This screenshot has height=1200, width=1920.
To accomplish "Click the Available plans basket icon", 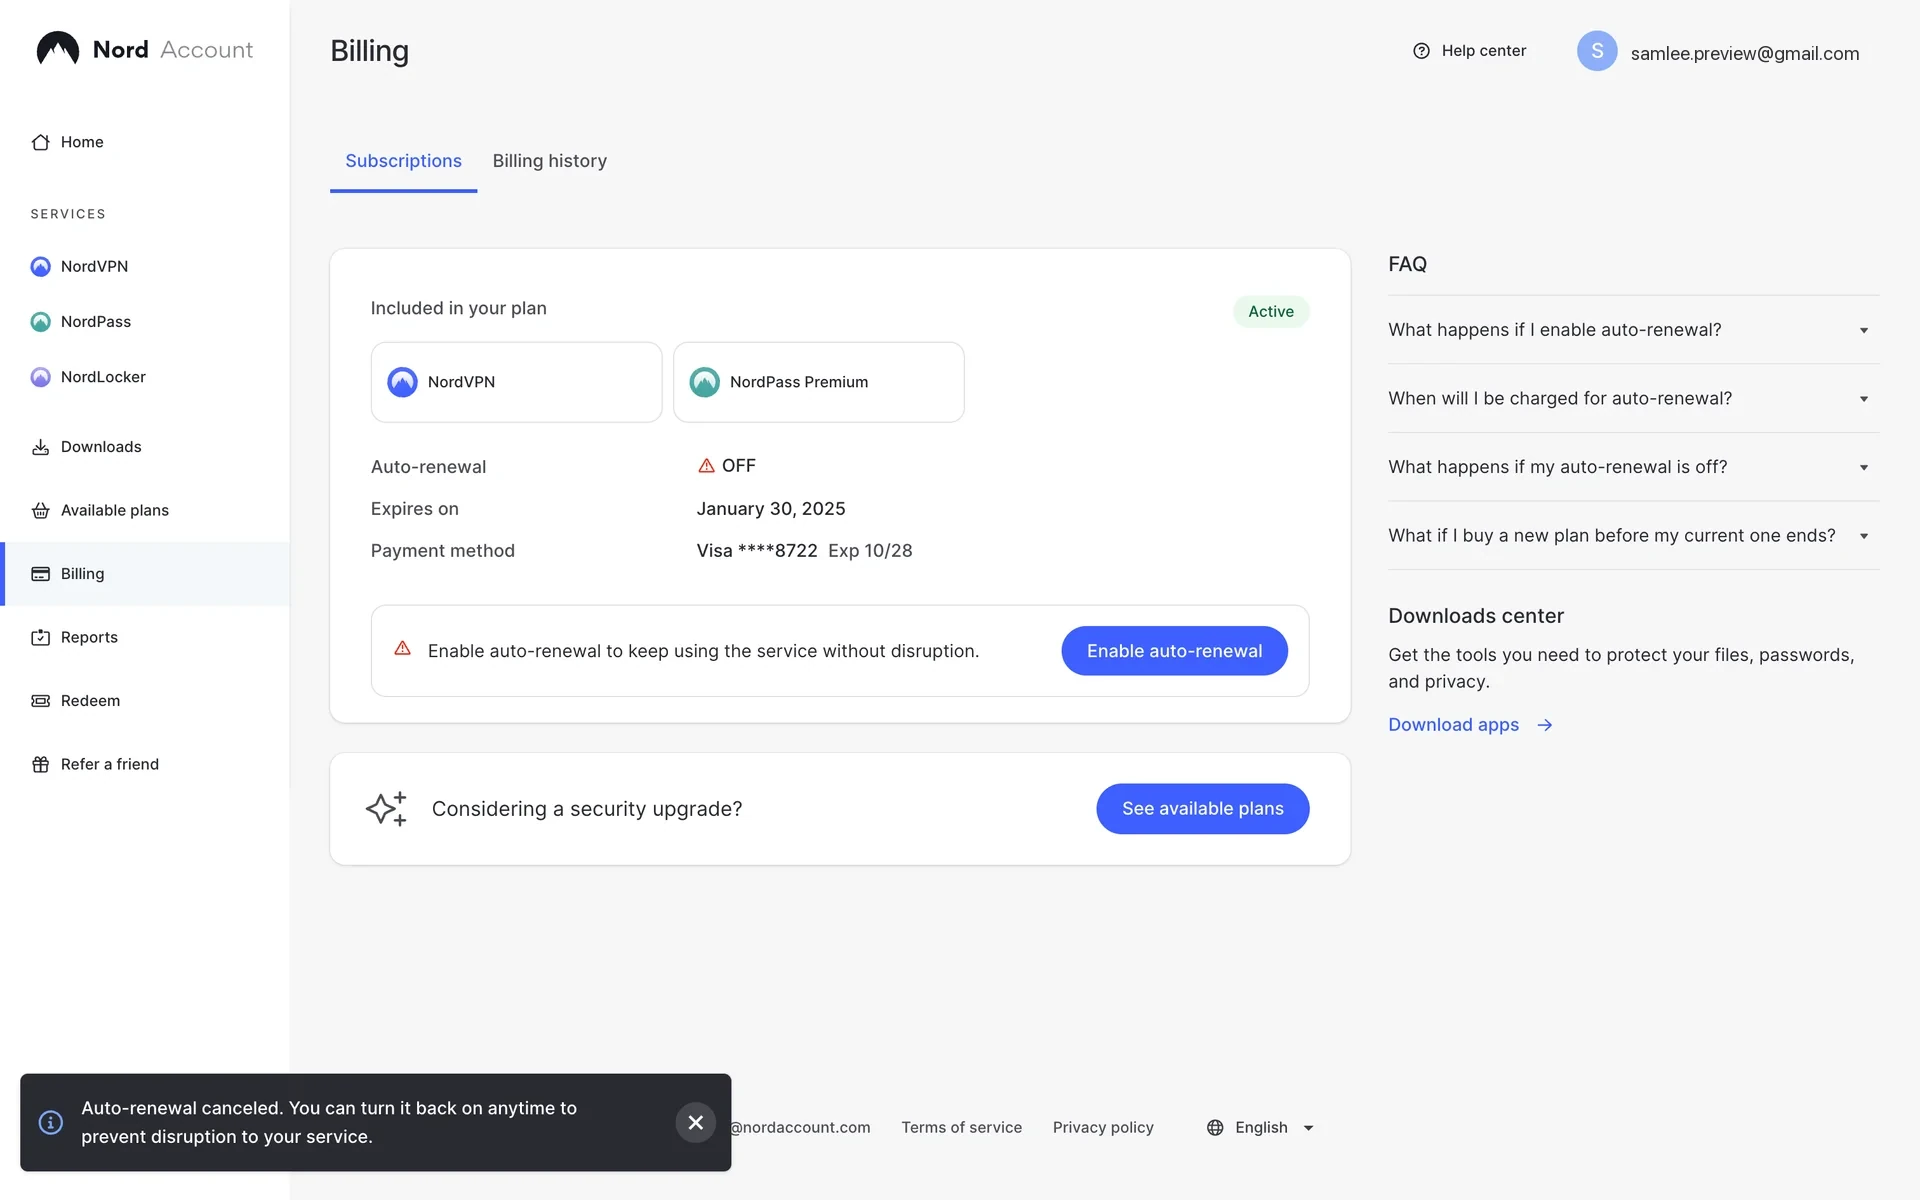I will click(x=40, y=511).
